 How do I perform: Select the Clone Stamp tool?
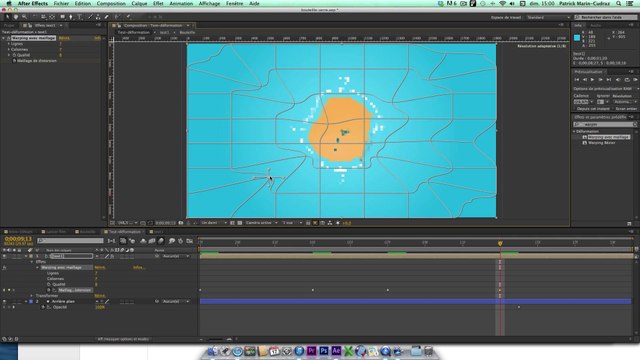[98, 17]
